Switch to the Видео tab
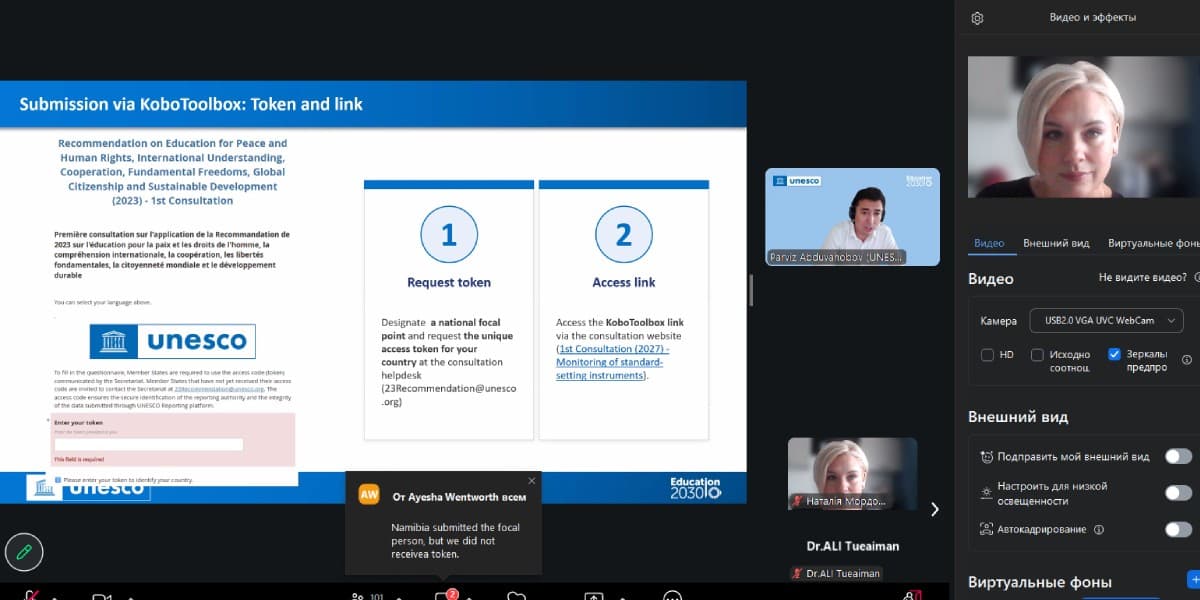1200x600 pixels. coord(988,243)
